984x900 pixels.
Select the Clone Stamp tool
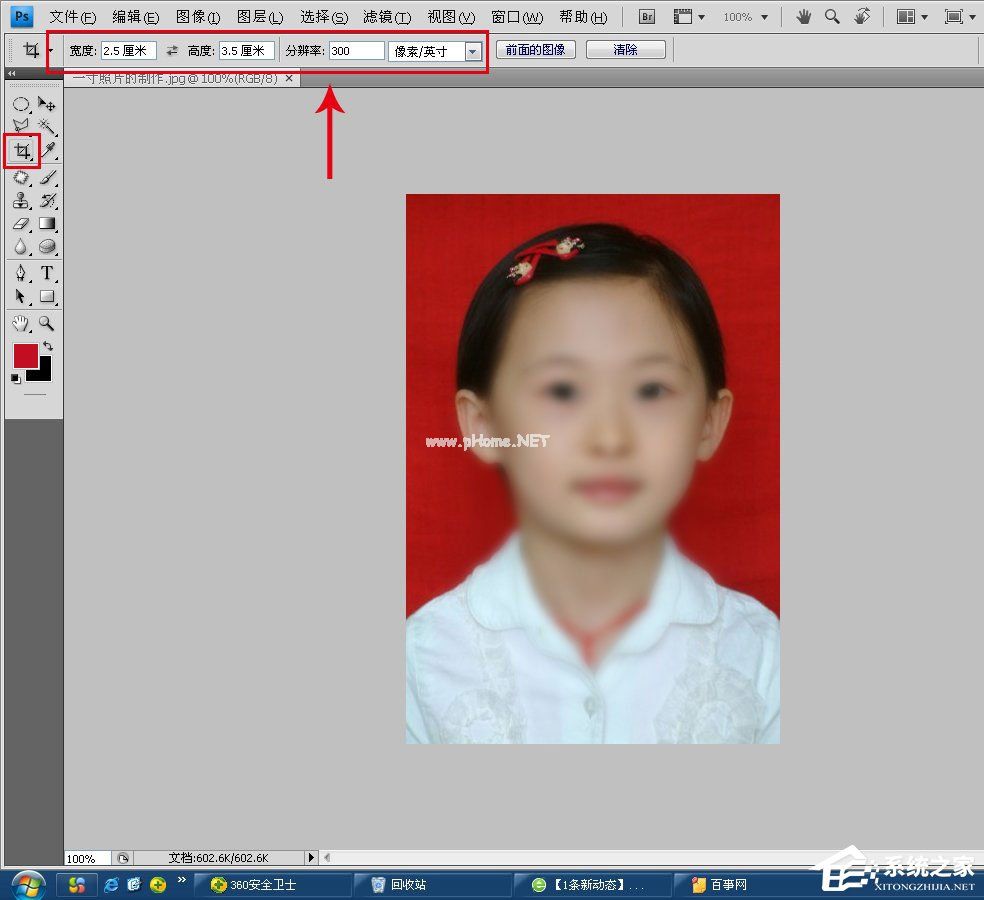21,200
